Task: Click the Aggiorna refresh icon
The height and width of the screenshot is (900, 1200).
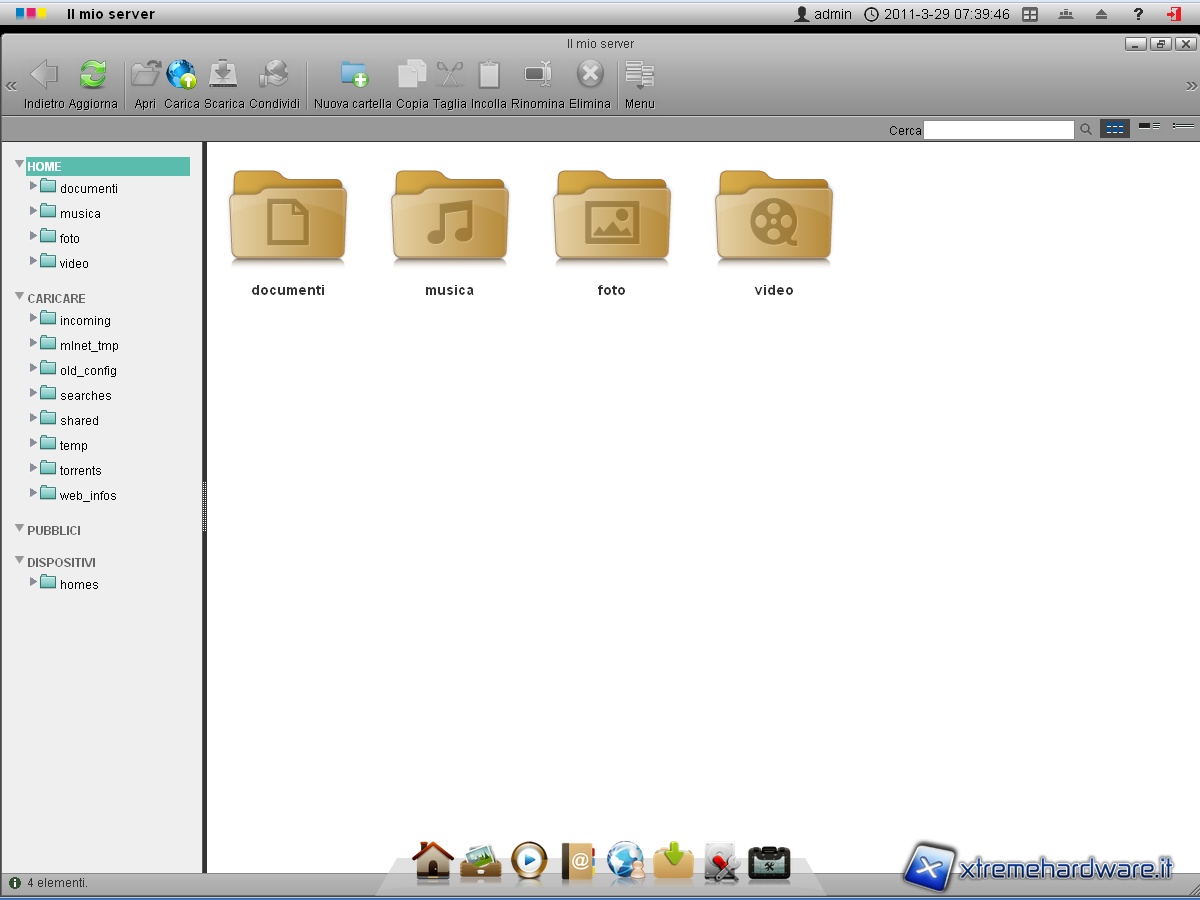Action: pyautogui.click(x=93, y=75)
